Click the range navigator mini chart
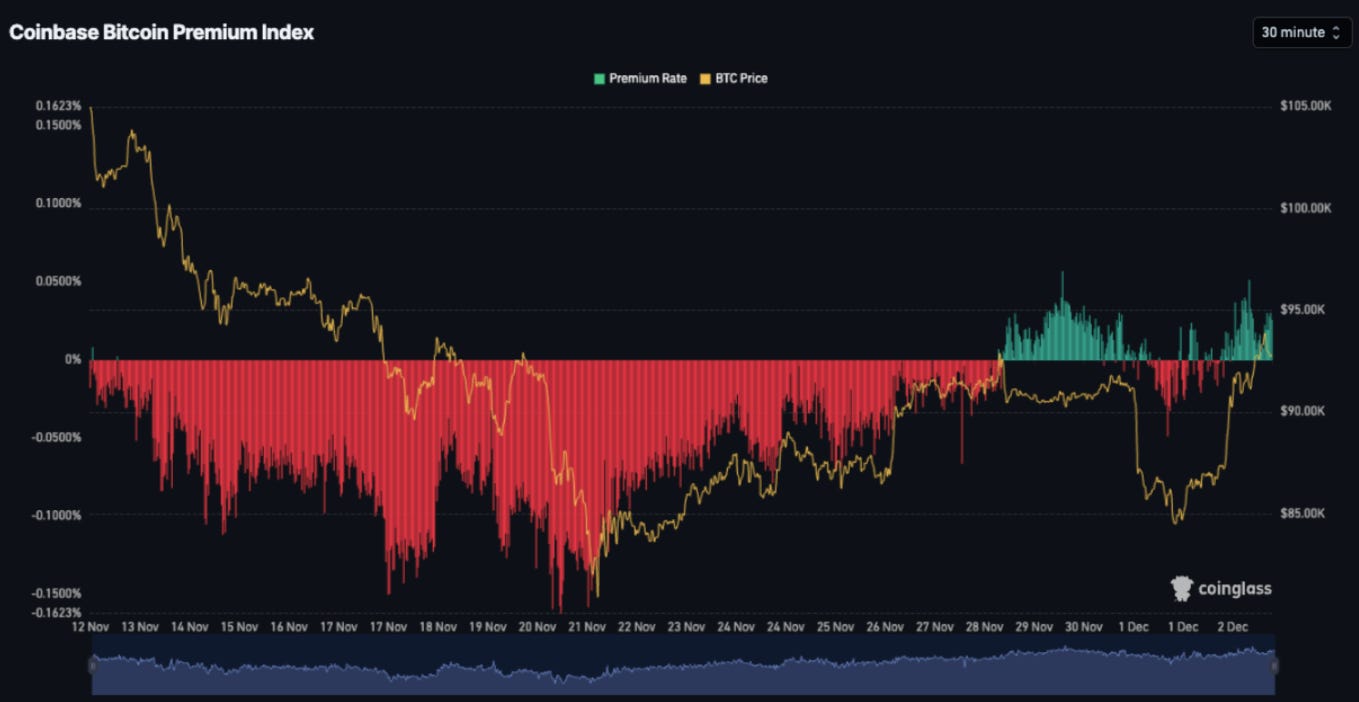 [683, 666]
